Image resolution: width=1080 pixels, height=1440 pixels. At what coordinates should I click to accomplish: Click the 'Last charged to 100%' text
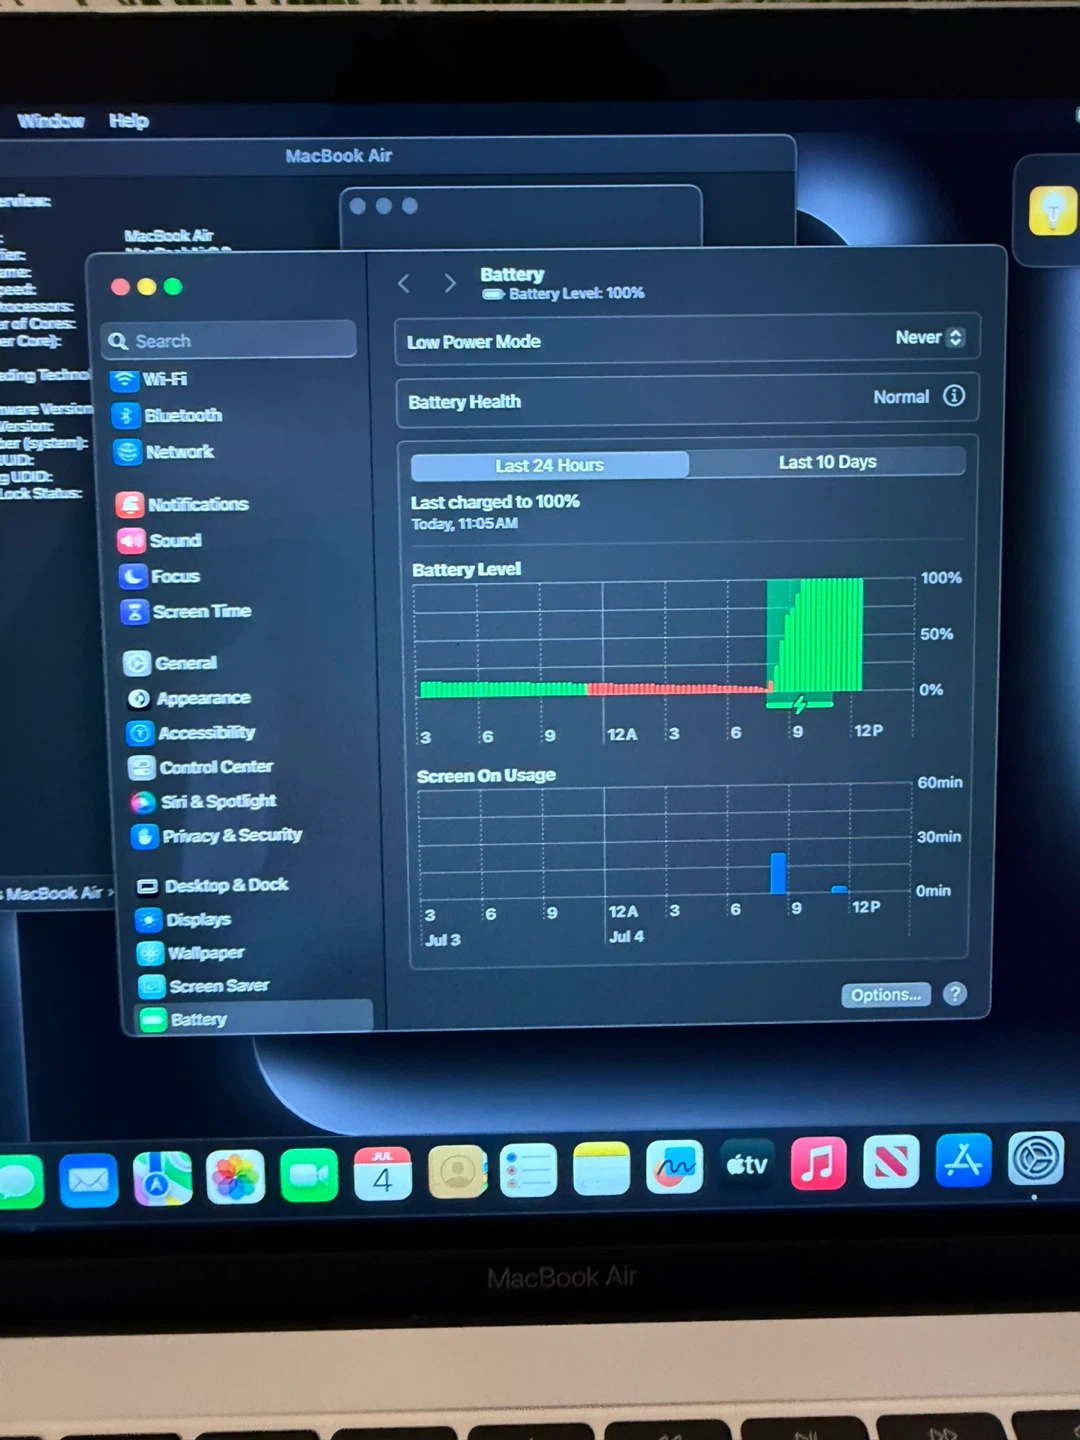pos(495,502)
